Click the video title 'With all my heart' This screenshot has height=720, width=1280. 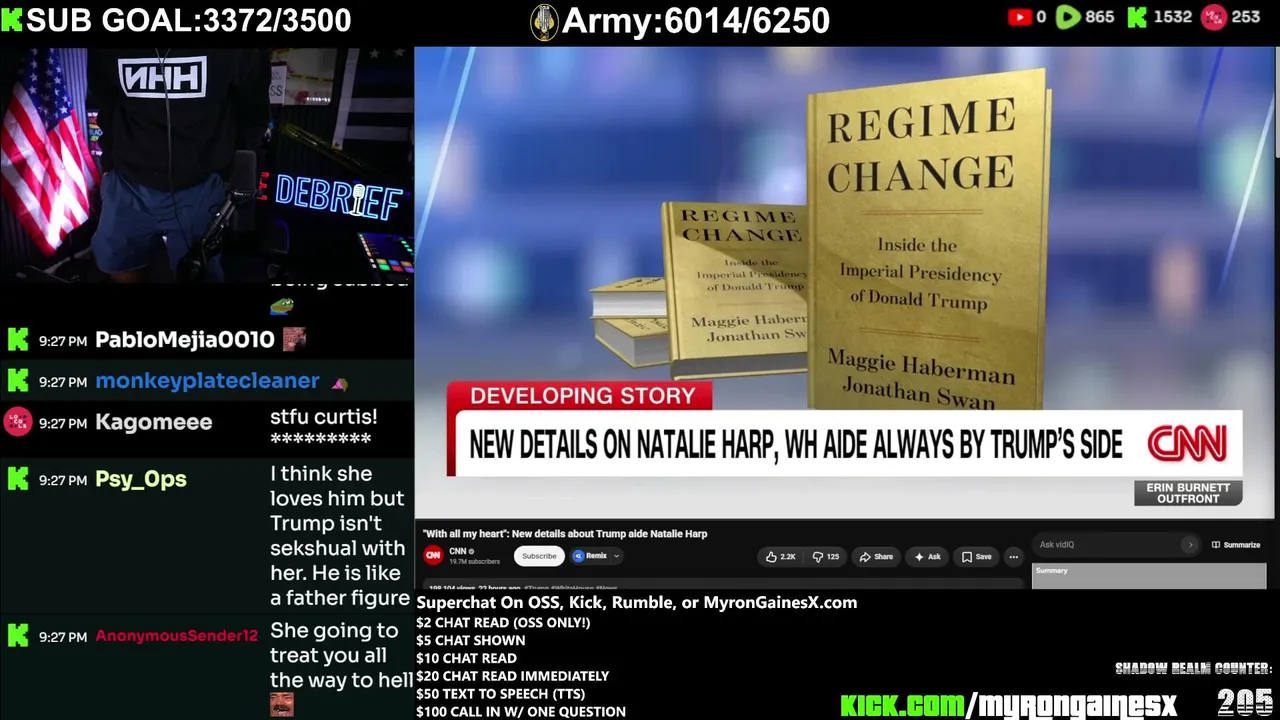click(x=565, y=534)
